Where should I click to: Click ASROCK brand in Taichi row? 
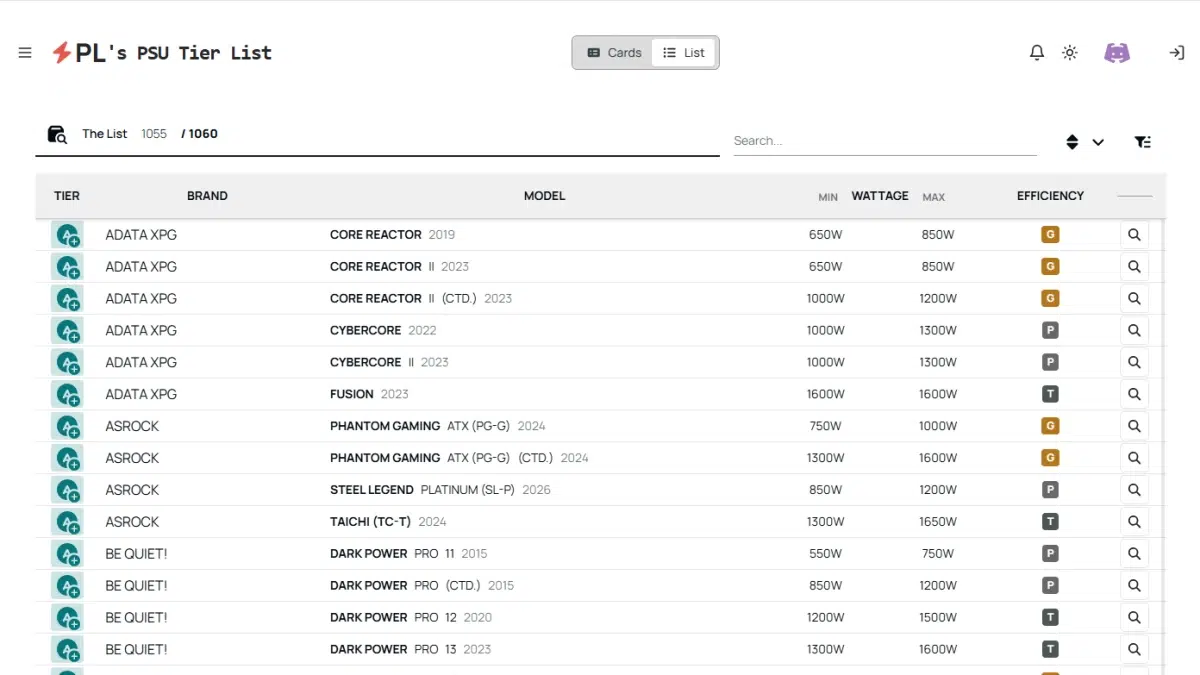[x=132, y=522]
